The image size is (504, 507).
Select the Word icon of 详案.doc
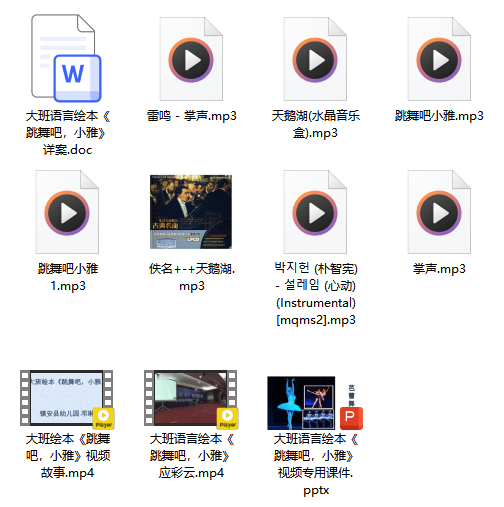pos(66,58)
